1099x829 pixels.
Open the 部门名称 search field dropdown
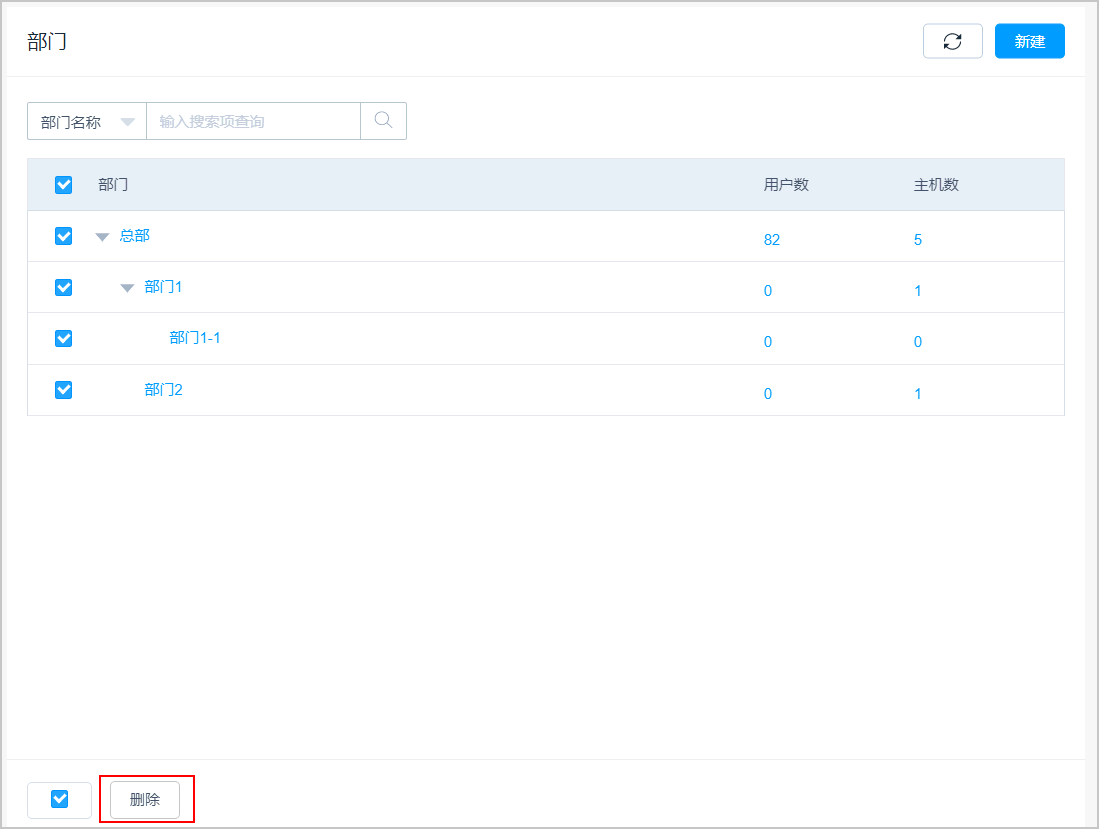(x=87, y=121)
